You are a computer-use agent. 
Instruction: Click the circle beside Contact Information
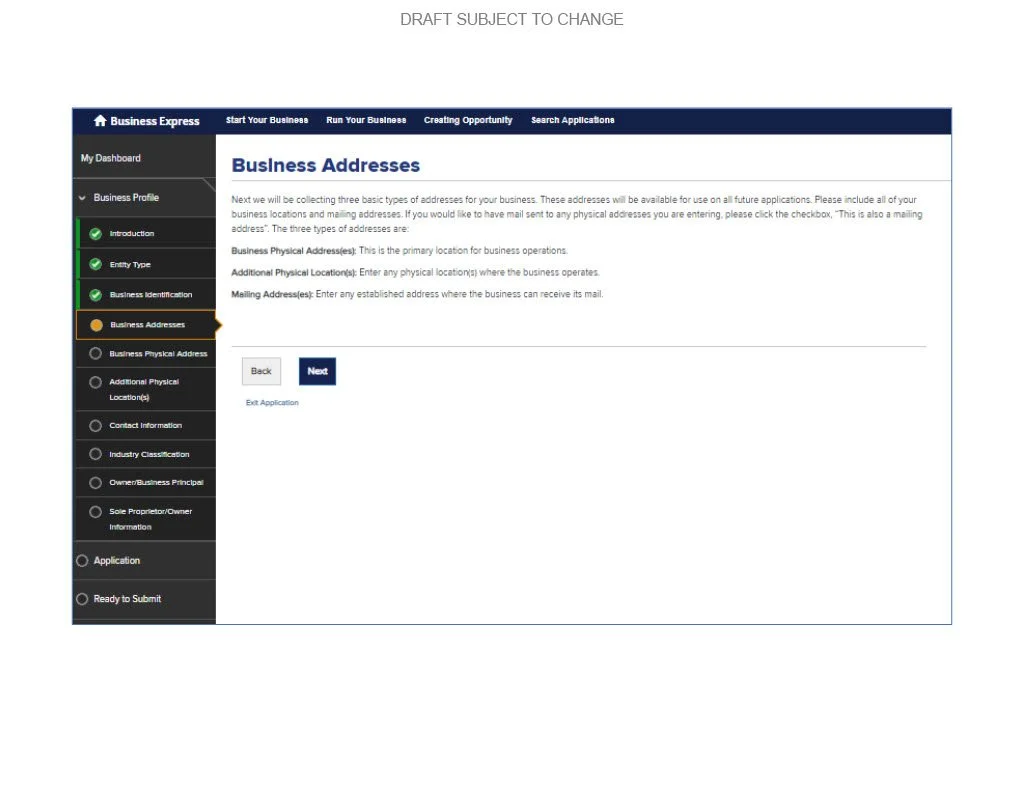coord(95,426)
